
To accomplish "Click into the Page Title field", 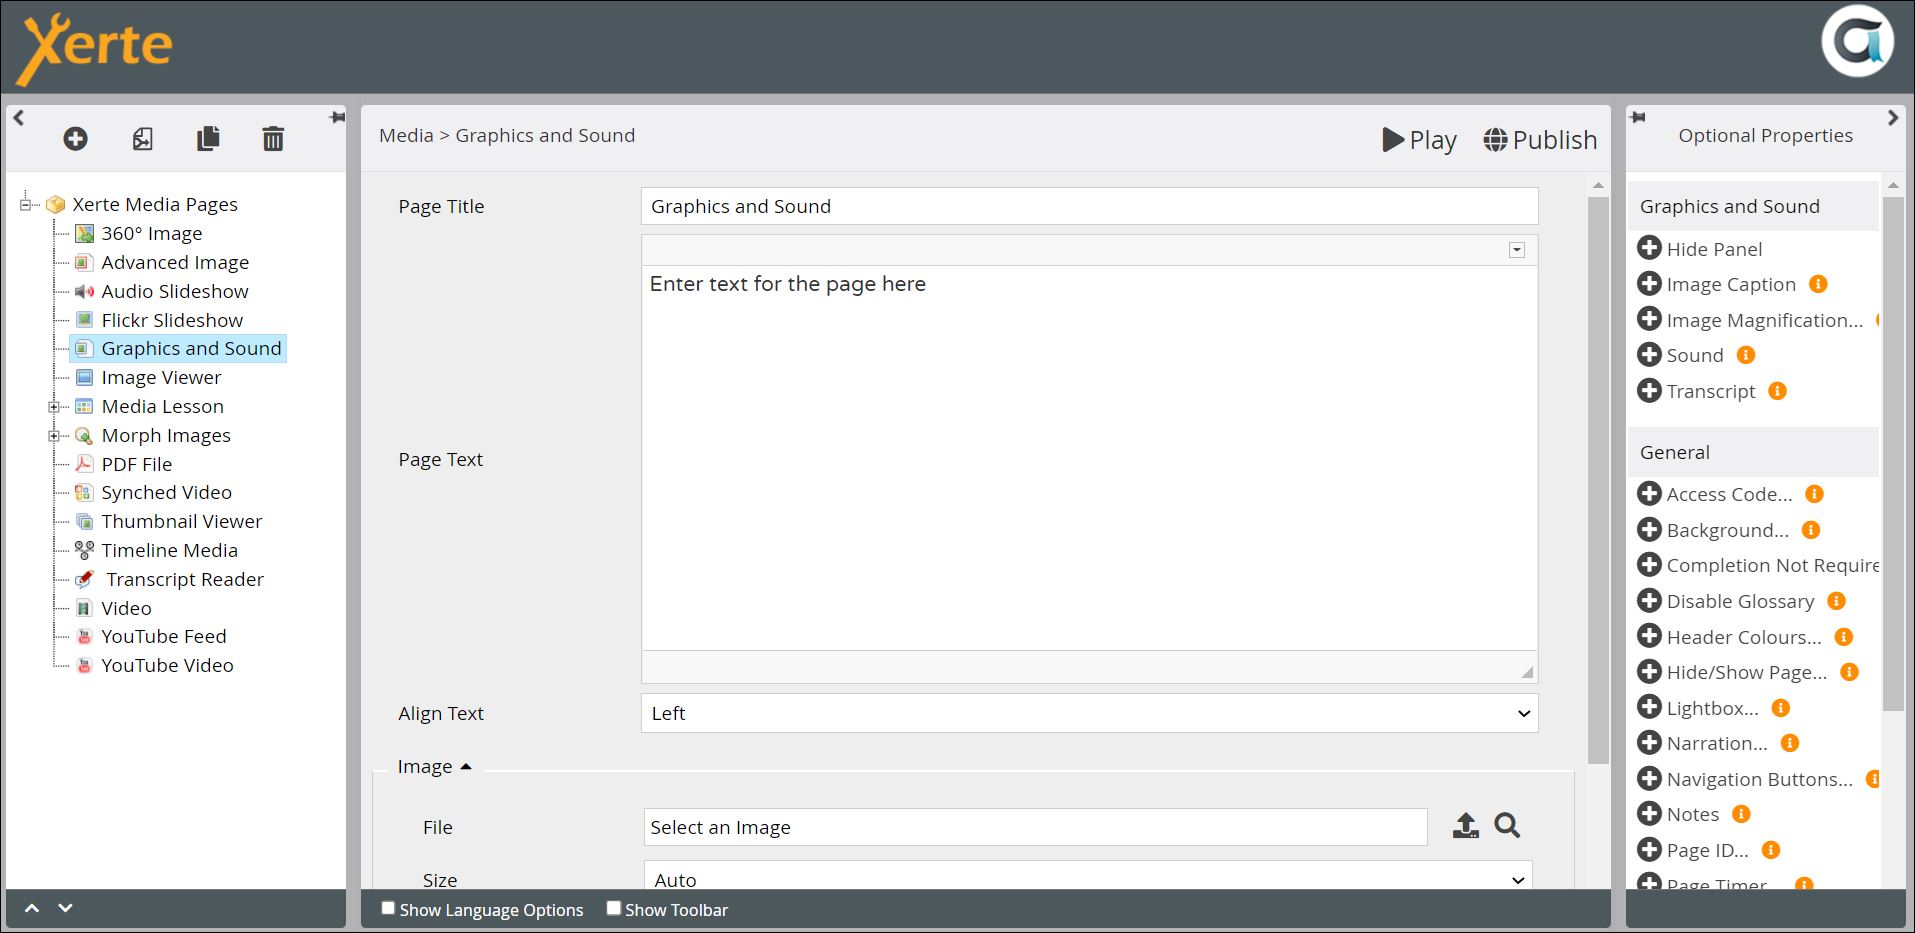I will pyautogui.click(x=1088, y=207).
